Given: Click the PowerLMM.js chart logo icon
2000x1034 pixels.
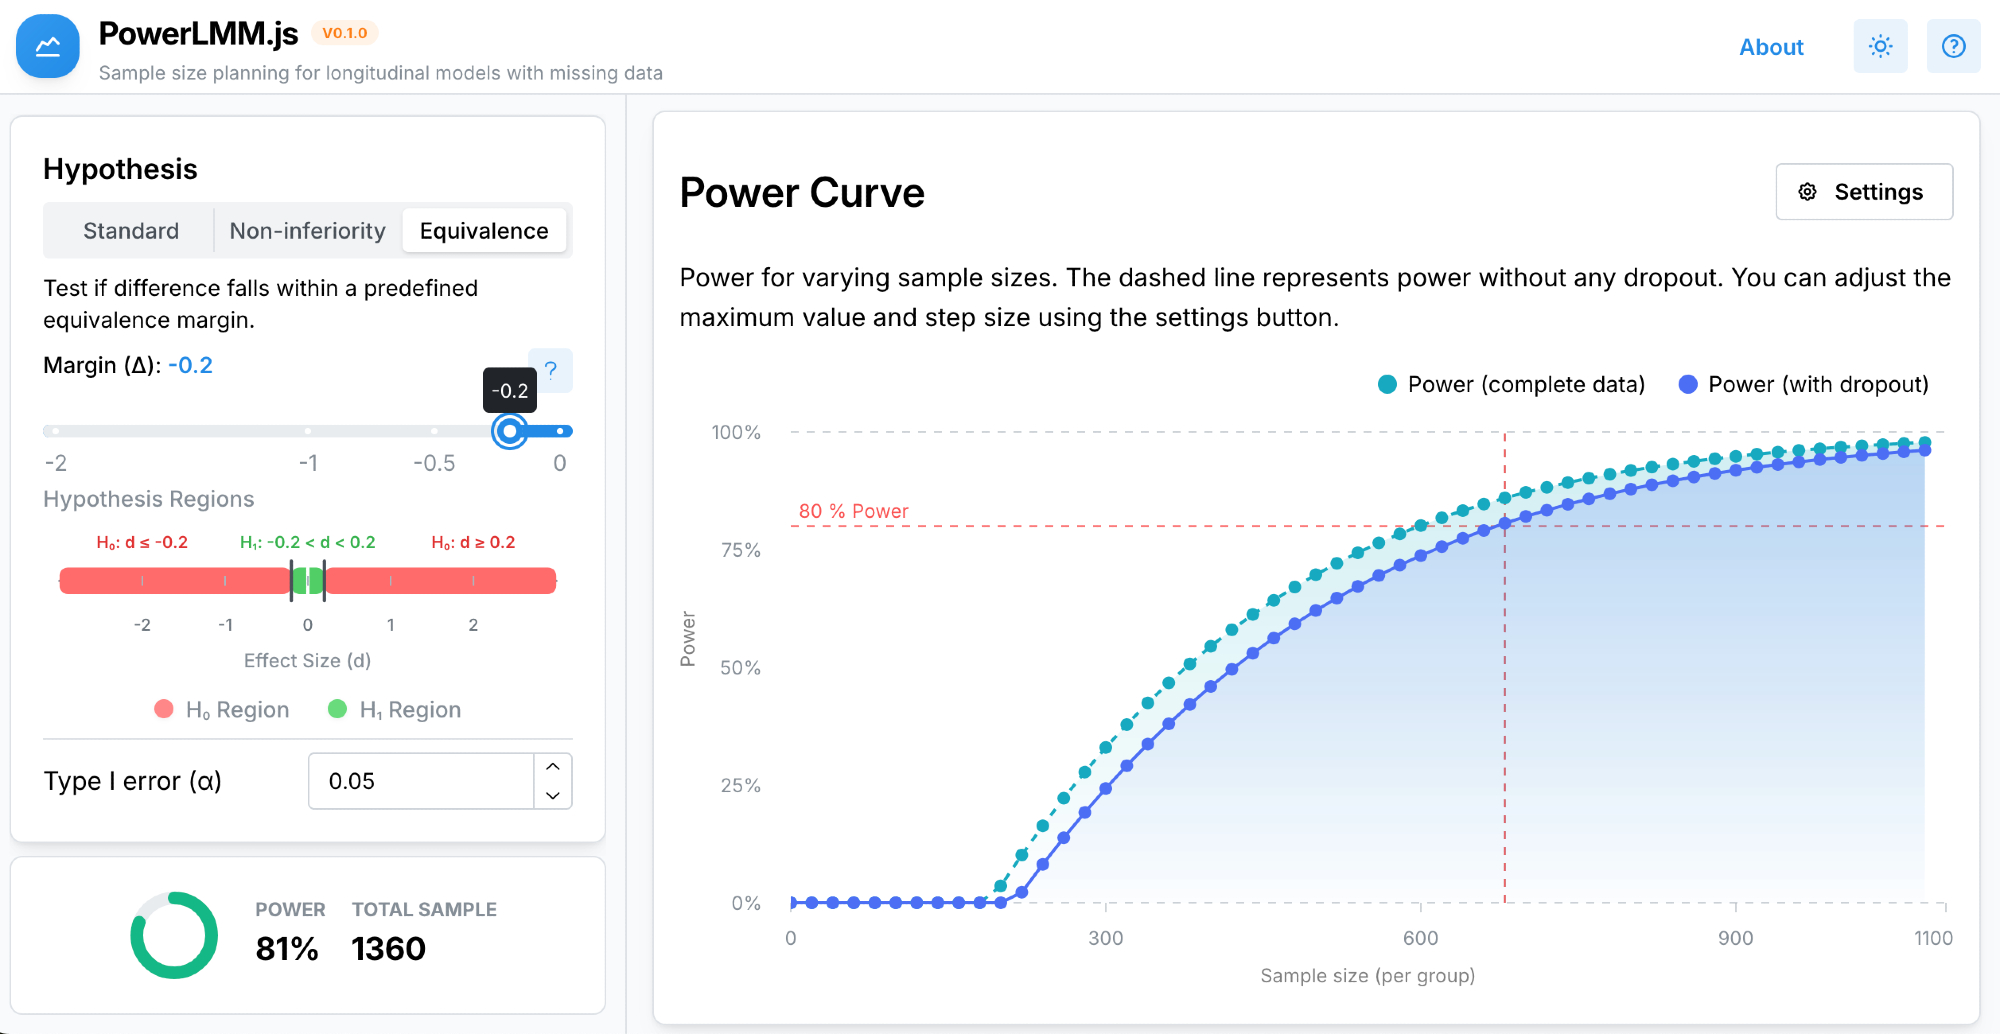Looking at the screenshot, I should click(48, 47).
